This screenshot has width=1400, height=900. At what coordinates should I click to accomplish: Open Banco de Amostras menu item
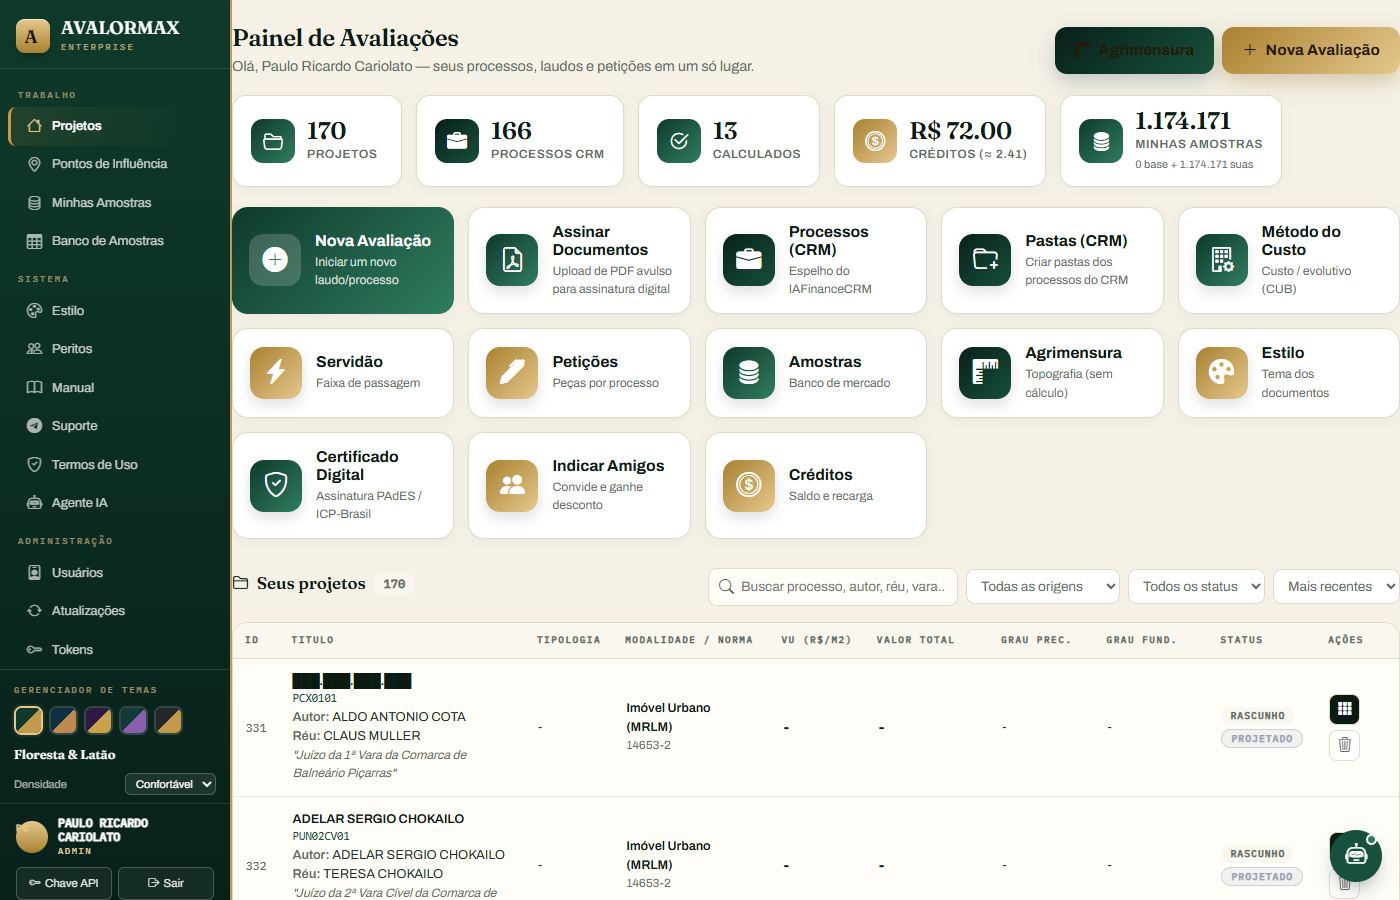tap(107, 241)
